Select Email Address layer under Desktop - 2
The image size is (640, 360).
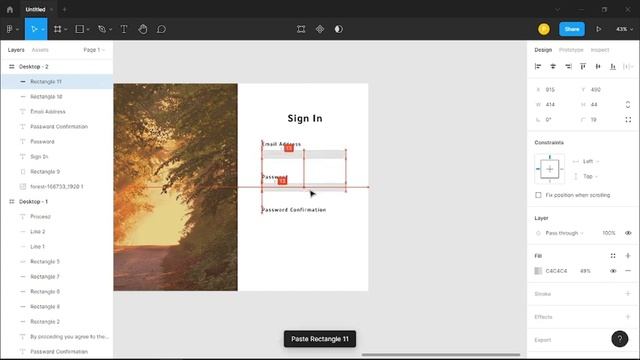[x=57, y=111]
